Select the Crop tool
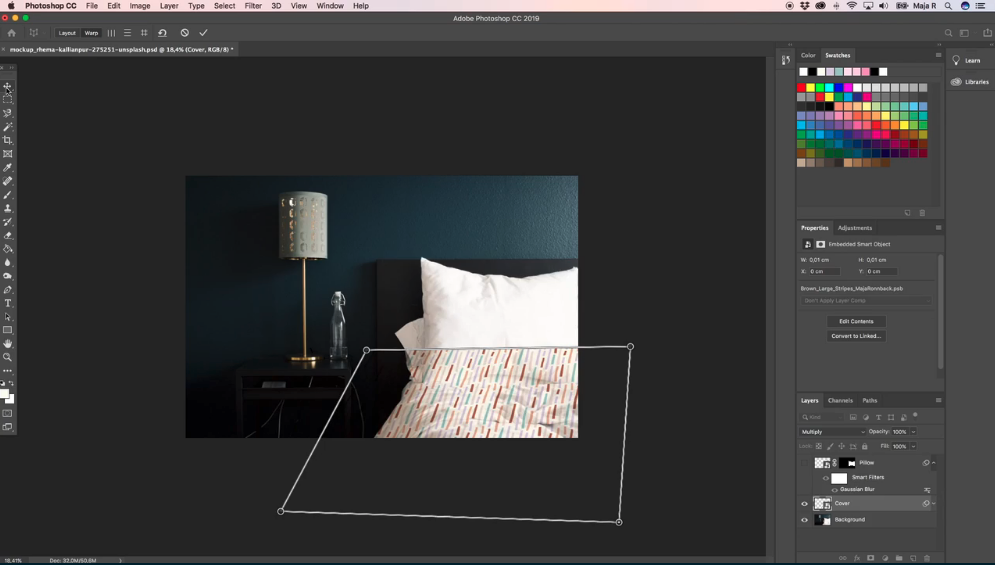The image size is (995, 565). point(8,140)
